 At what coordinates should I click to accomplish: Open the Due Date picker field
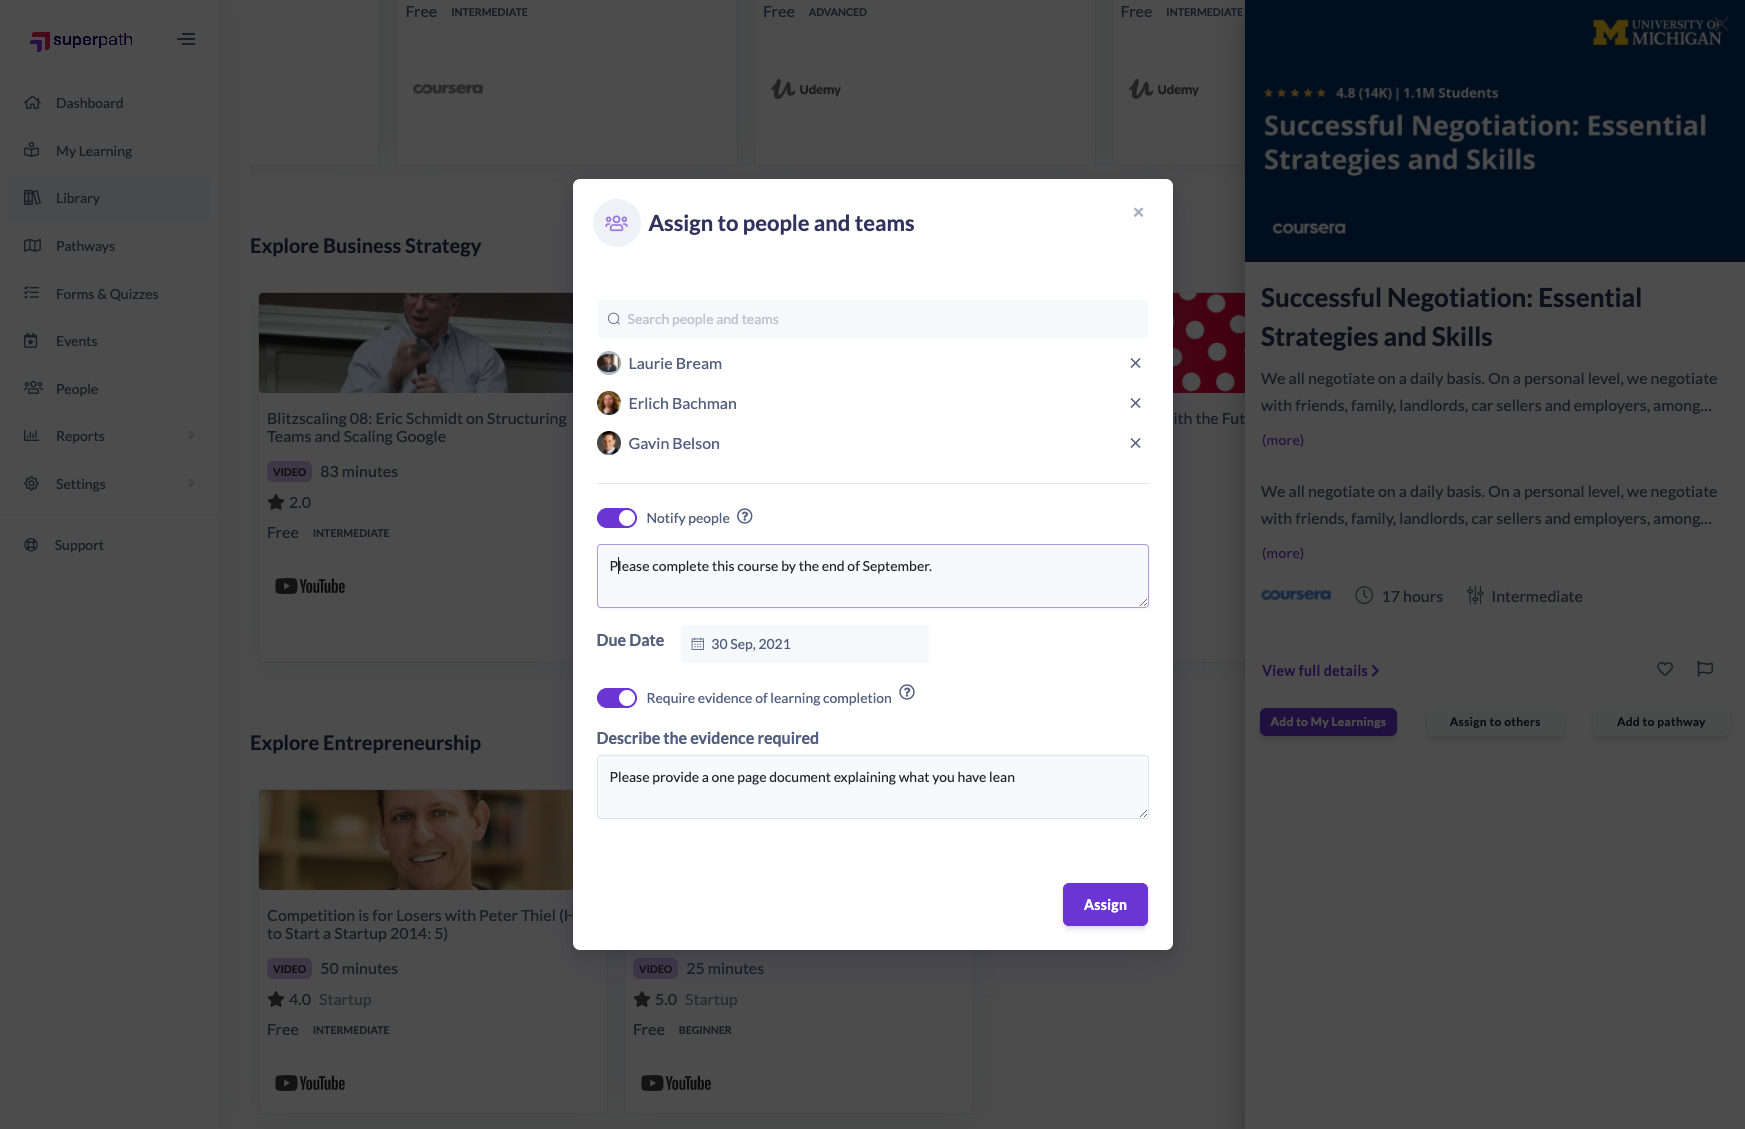click(x=805, y=644)
